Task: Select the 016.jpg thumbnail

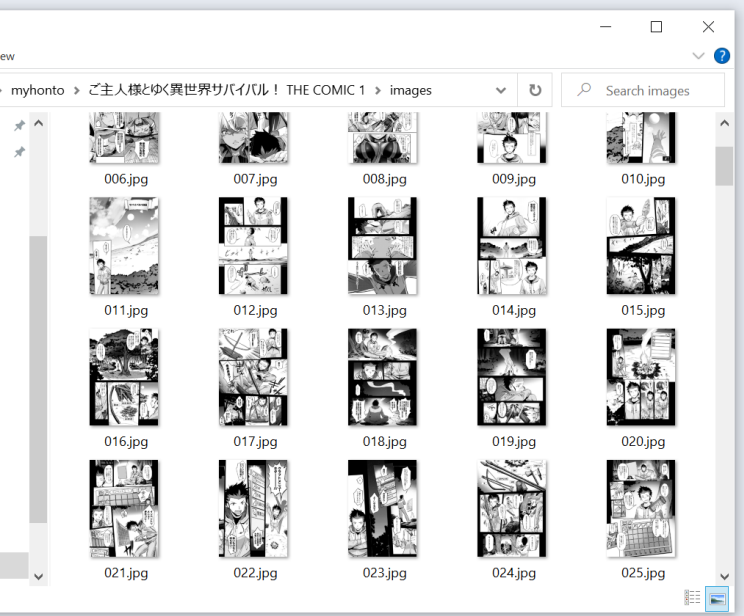Action: tap(124, 377)
